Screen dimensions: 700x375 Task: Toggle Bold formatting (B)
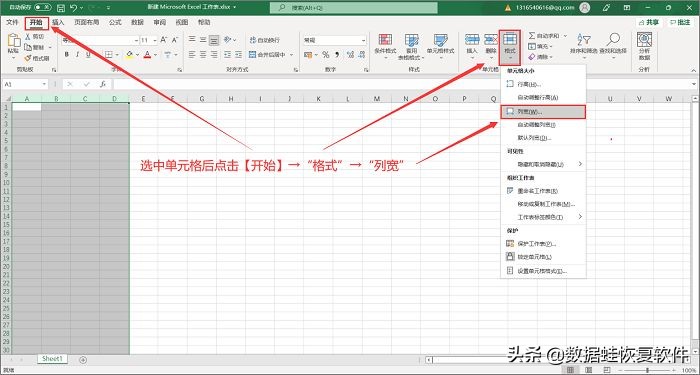coord(67,54)
